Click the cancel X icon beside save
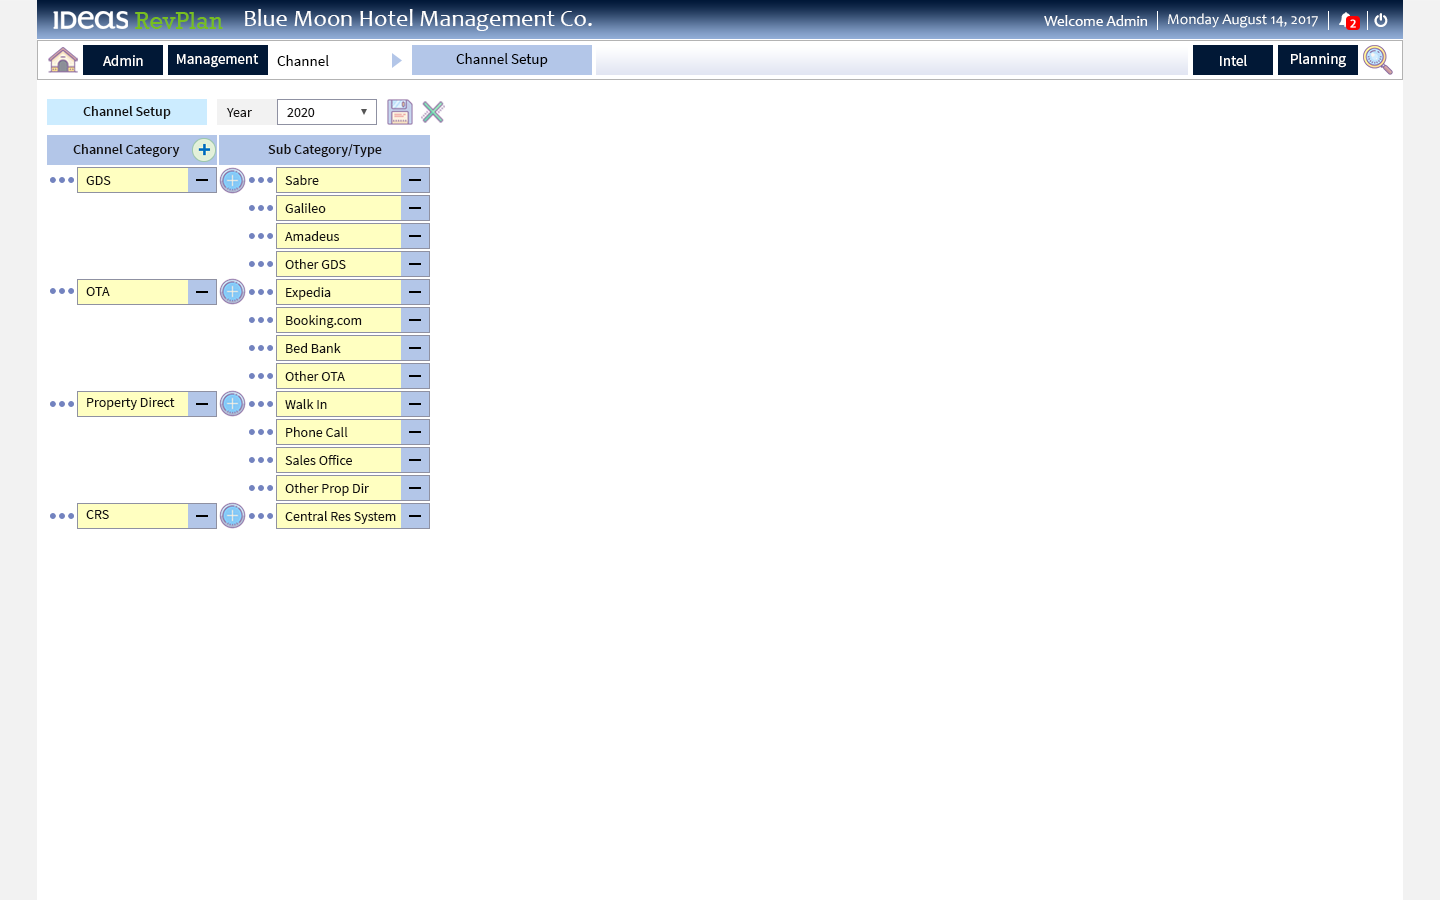 (433, 112)
